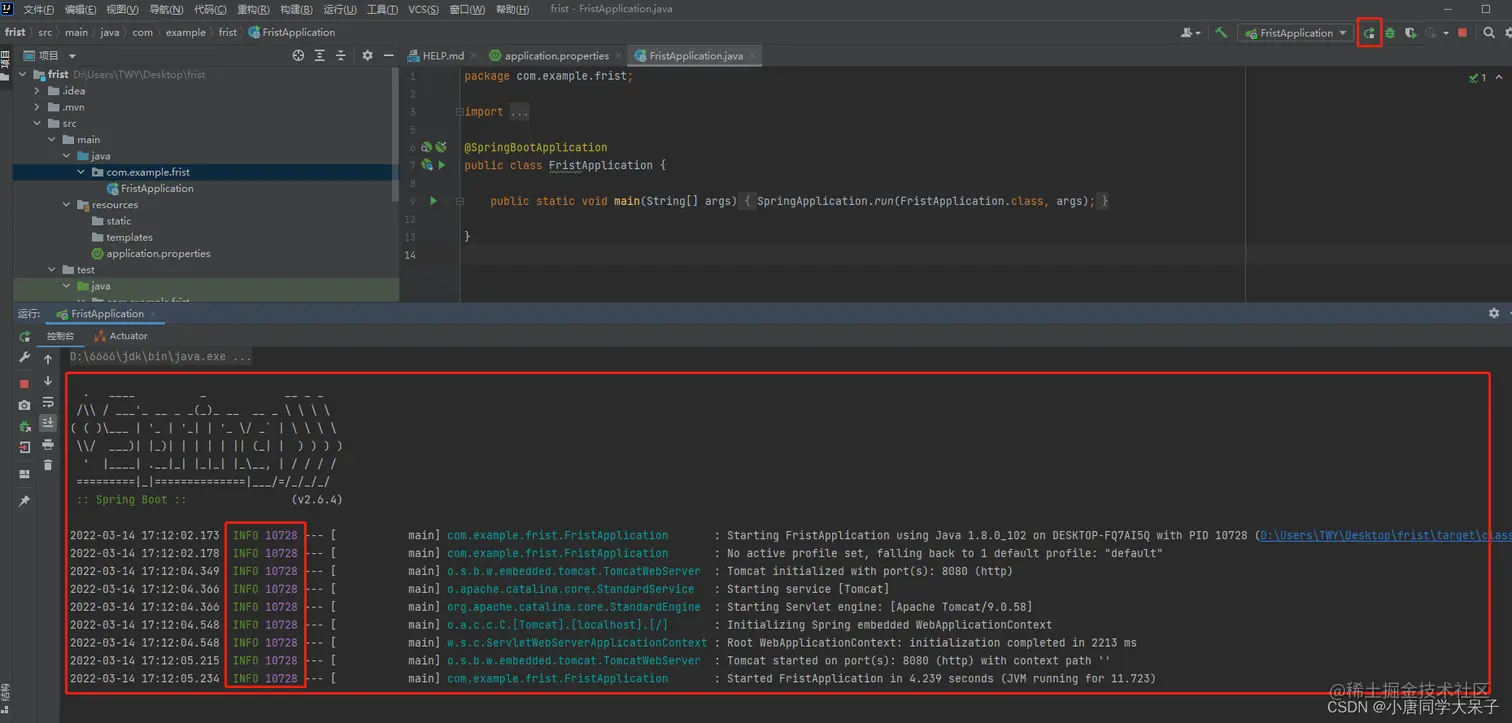Open 文件(F) menu
The width and height of the screenshot is (1512, 723).
tap(38, 9)
